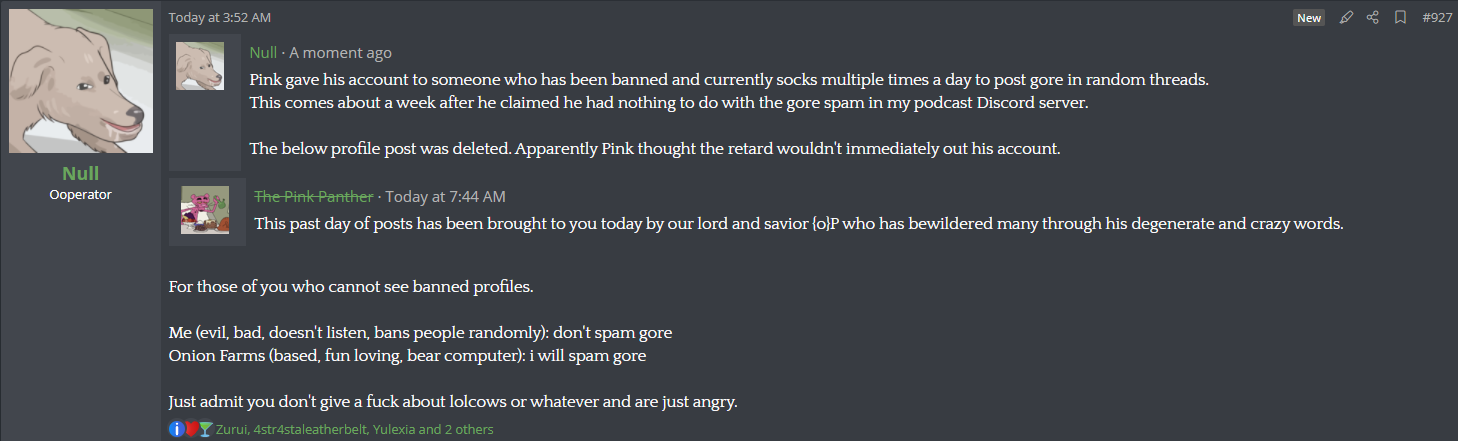
Task: Click the red heart reaction icon
Action: pyautogui.click(x=191, y=429)
